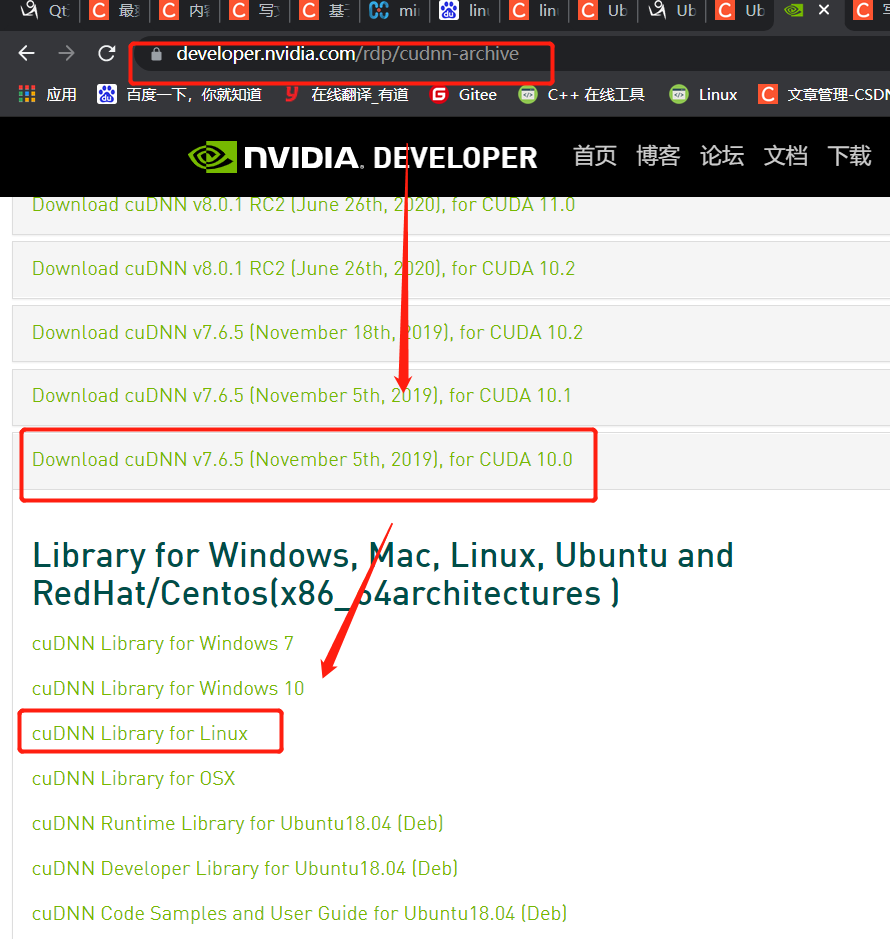890x939 pixels.
Task: Open the Gitee bookmark
Action: coord(464,95)
